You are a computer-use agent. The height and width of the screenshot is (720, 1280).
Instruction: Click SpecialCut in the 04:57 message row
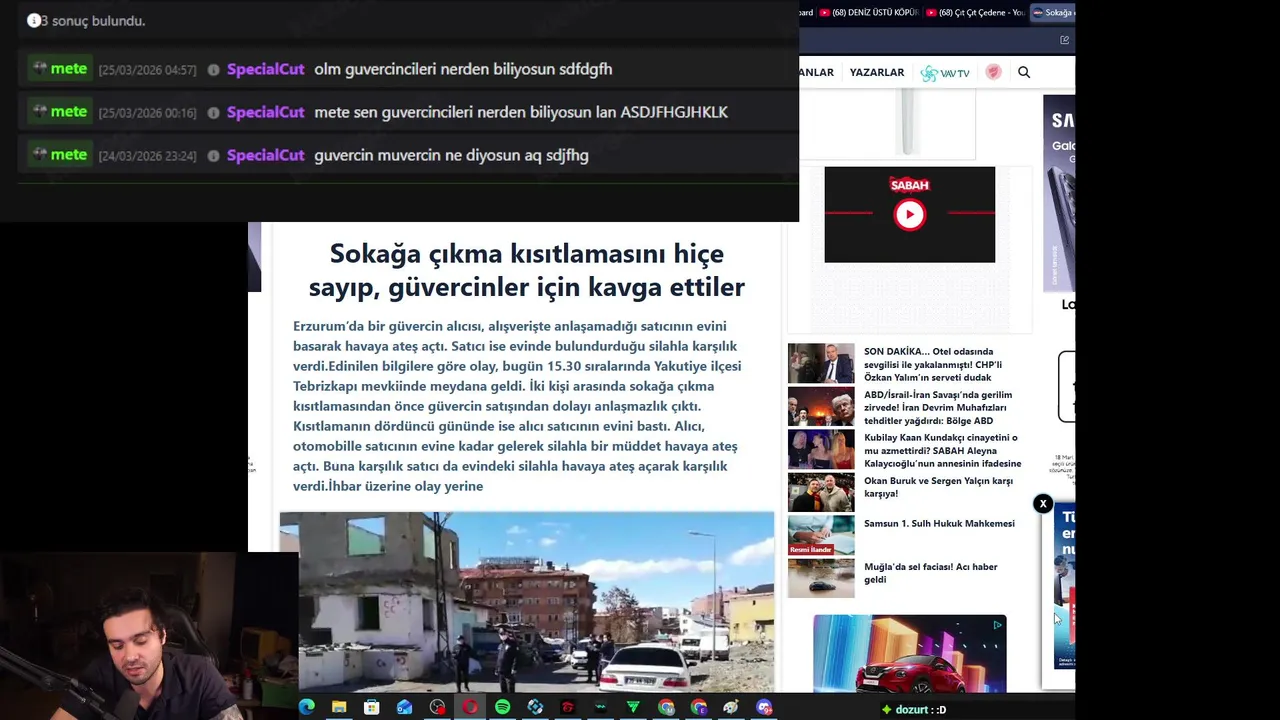[x=265, y=69]
